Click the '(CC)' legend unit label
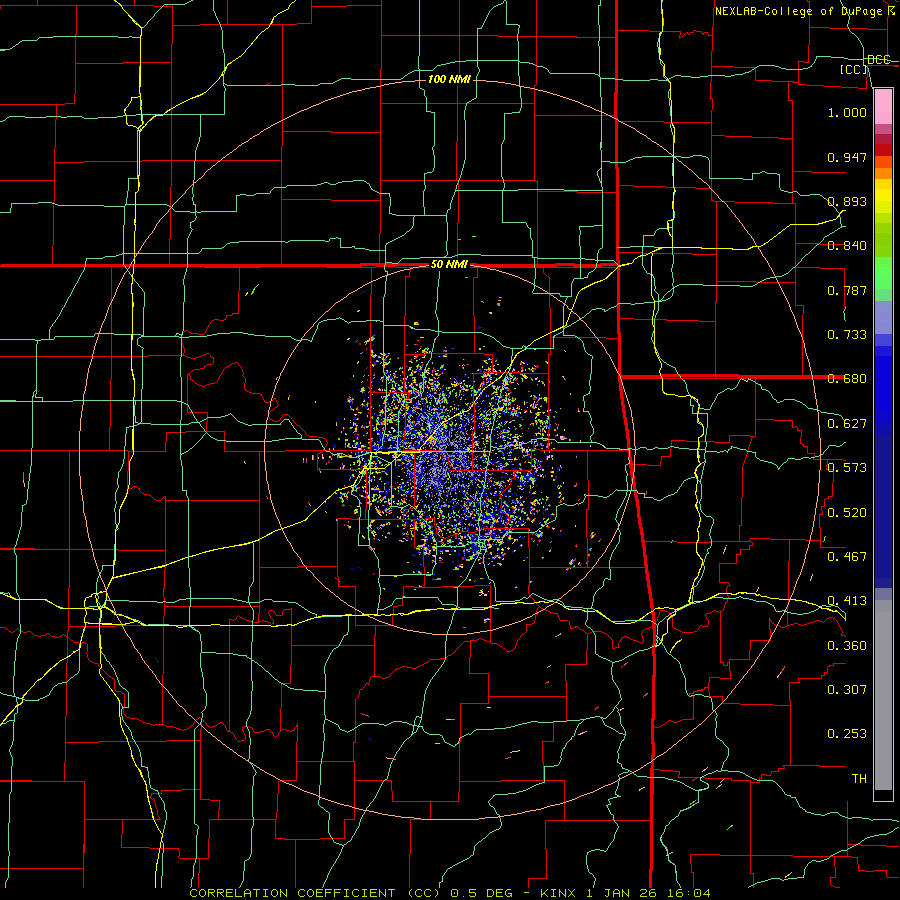This screenshot has height=900, width=900. [x=854, y=69]
